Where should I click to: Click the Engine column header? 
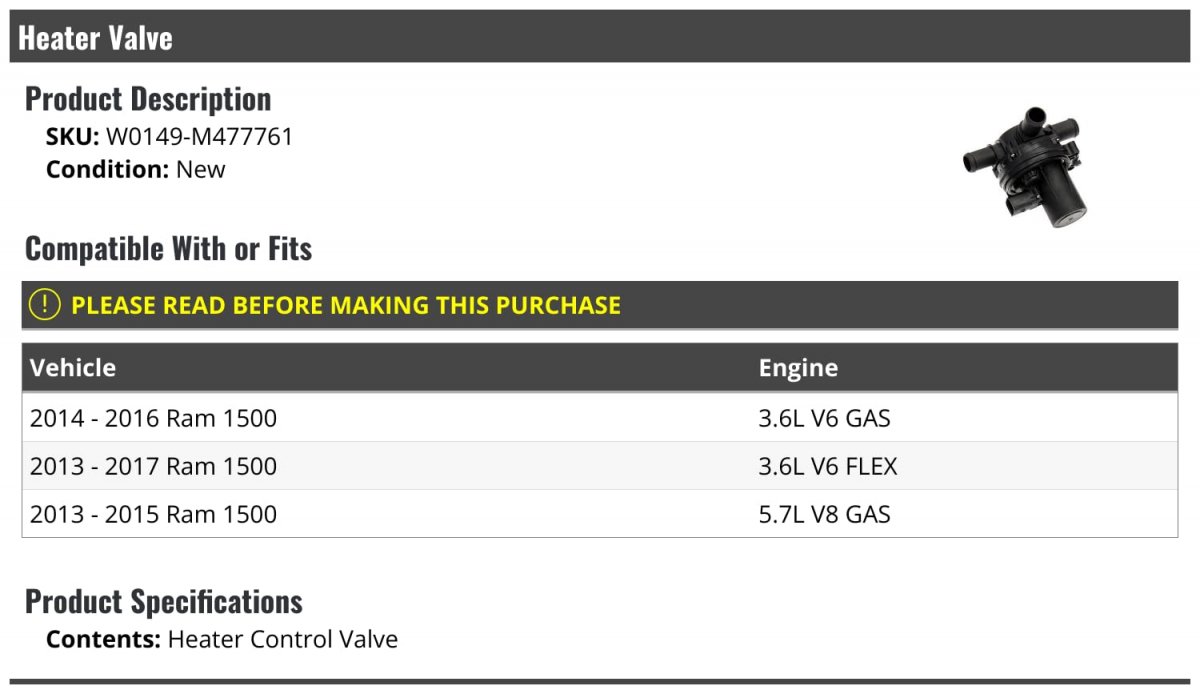(798, 367)
